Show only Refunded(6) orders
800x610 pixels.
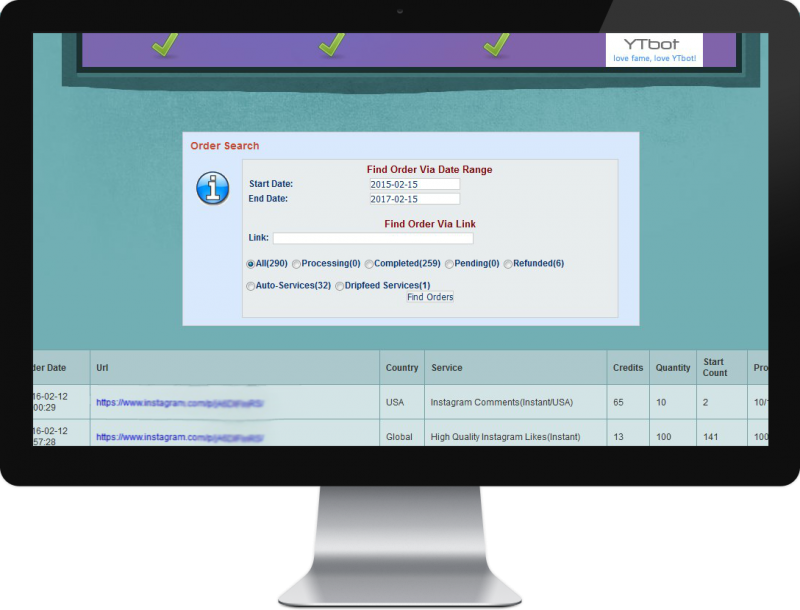508,264
